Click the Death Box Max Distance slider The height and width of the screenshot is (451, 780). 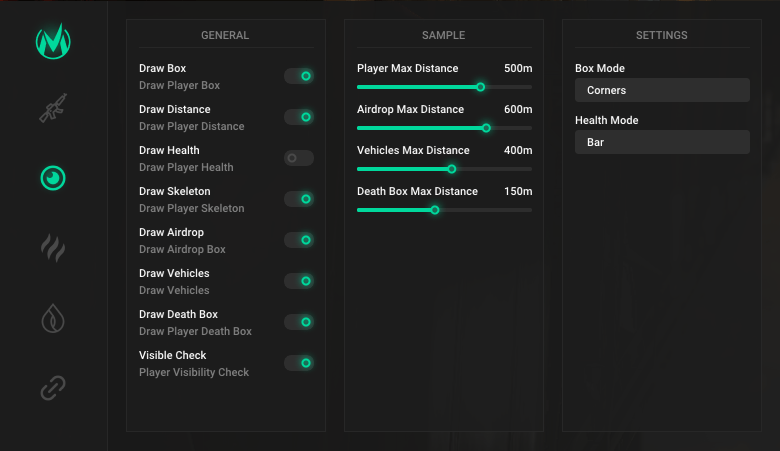[435, 210]
